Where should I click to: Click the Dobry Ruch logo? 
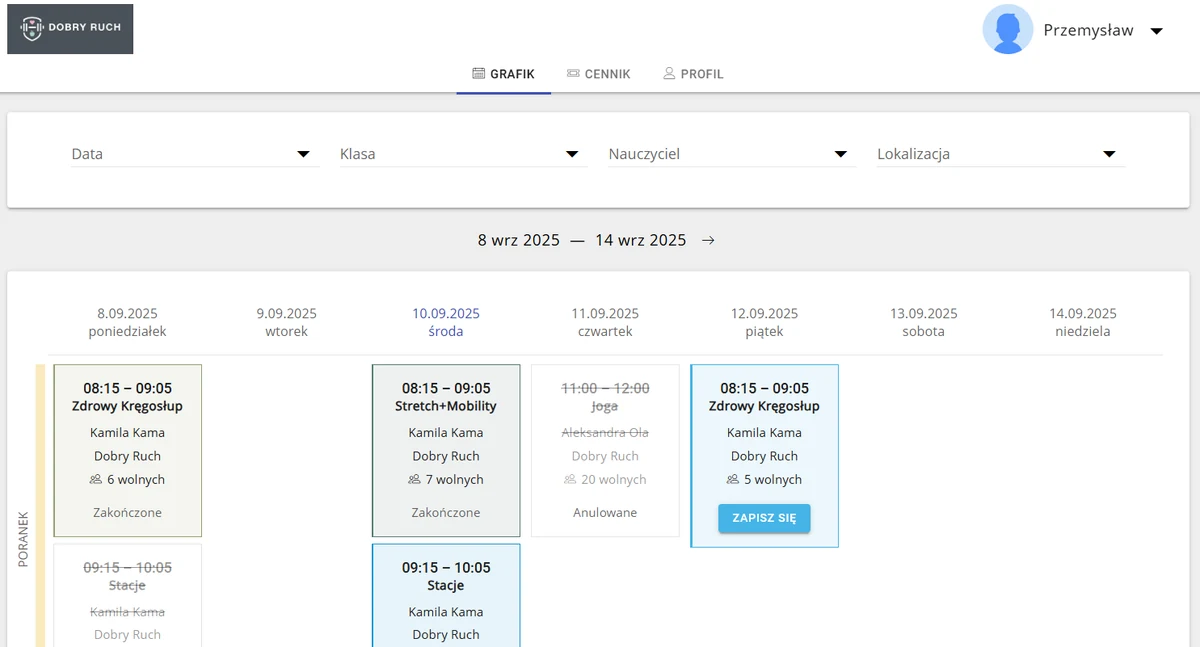coord(70,29)
